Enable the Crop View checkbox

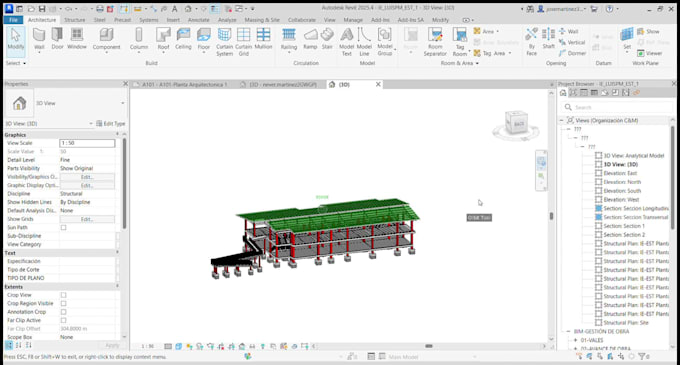pyautogui.click(x=63, y=295)
